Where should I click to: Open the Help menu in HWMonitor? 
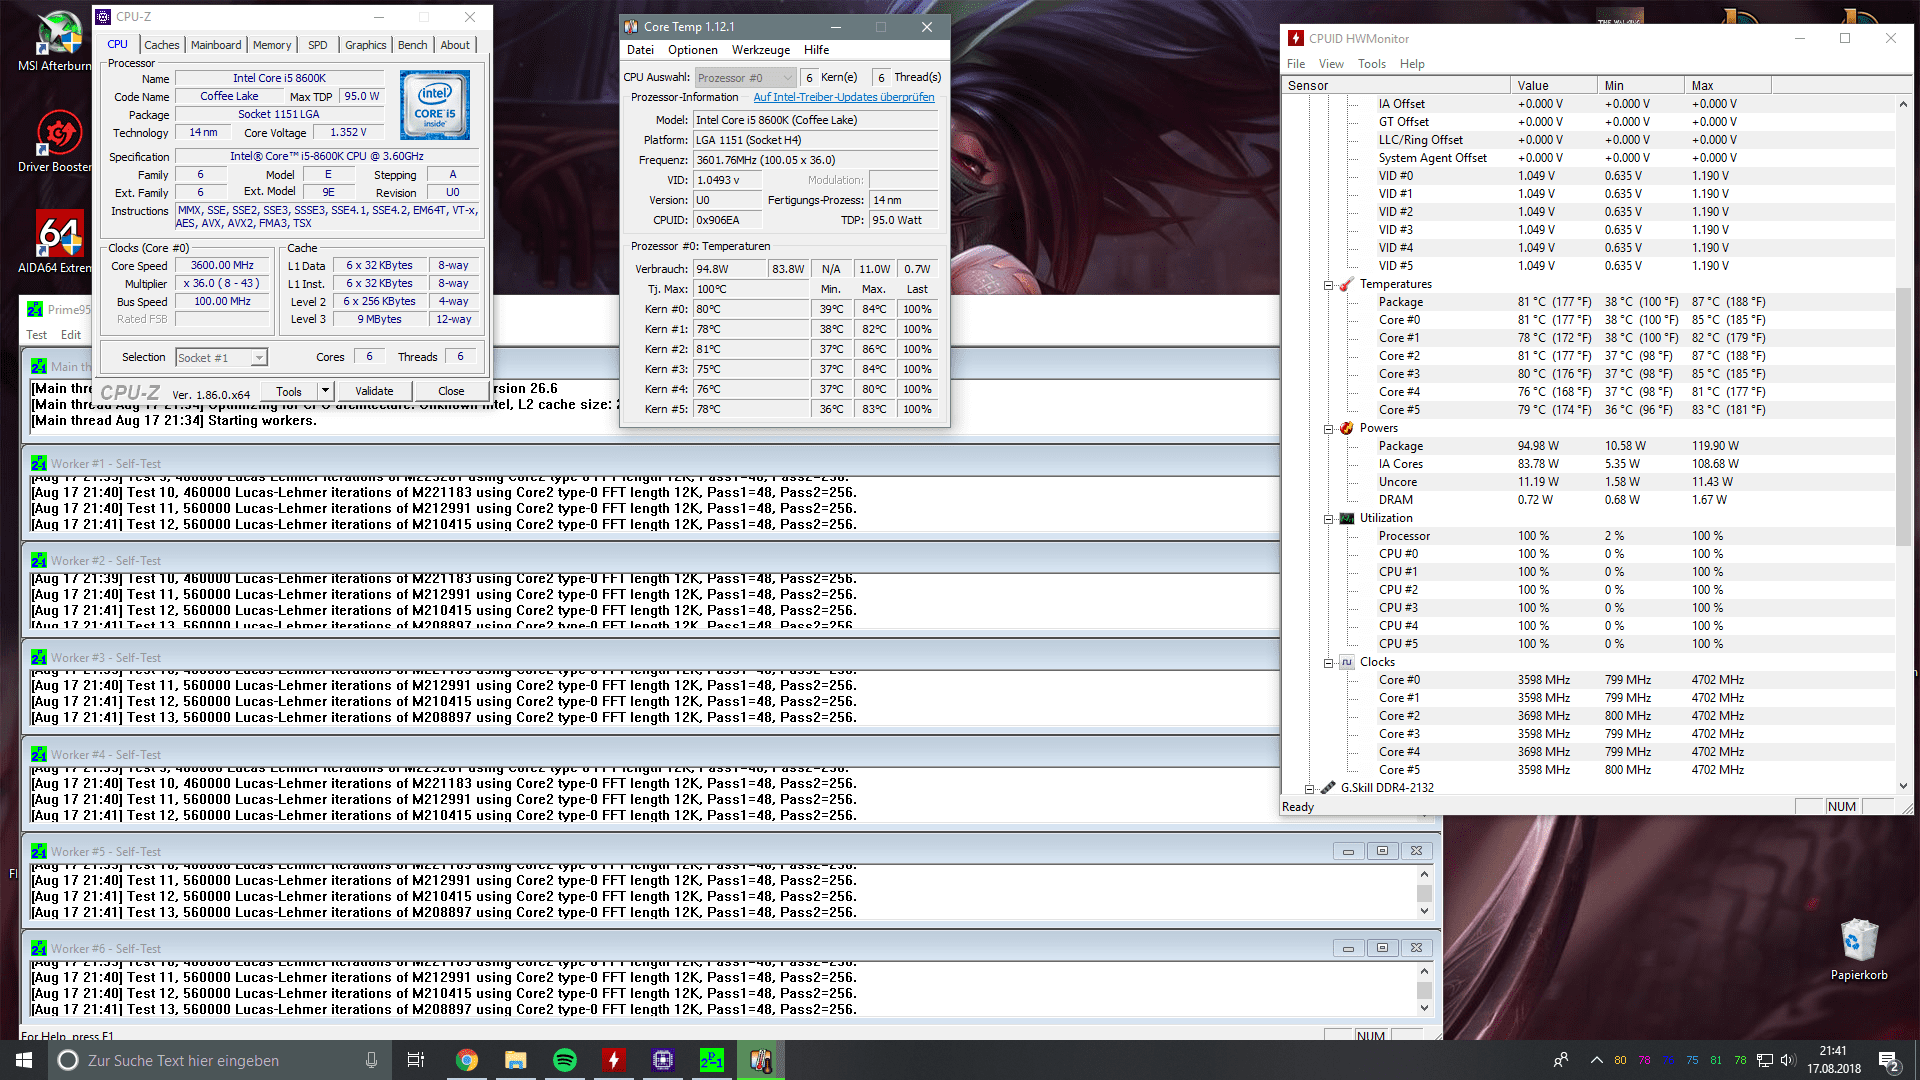point(1412,64)
